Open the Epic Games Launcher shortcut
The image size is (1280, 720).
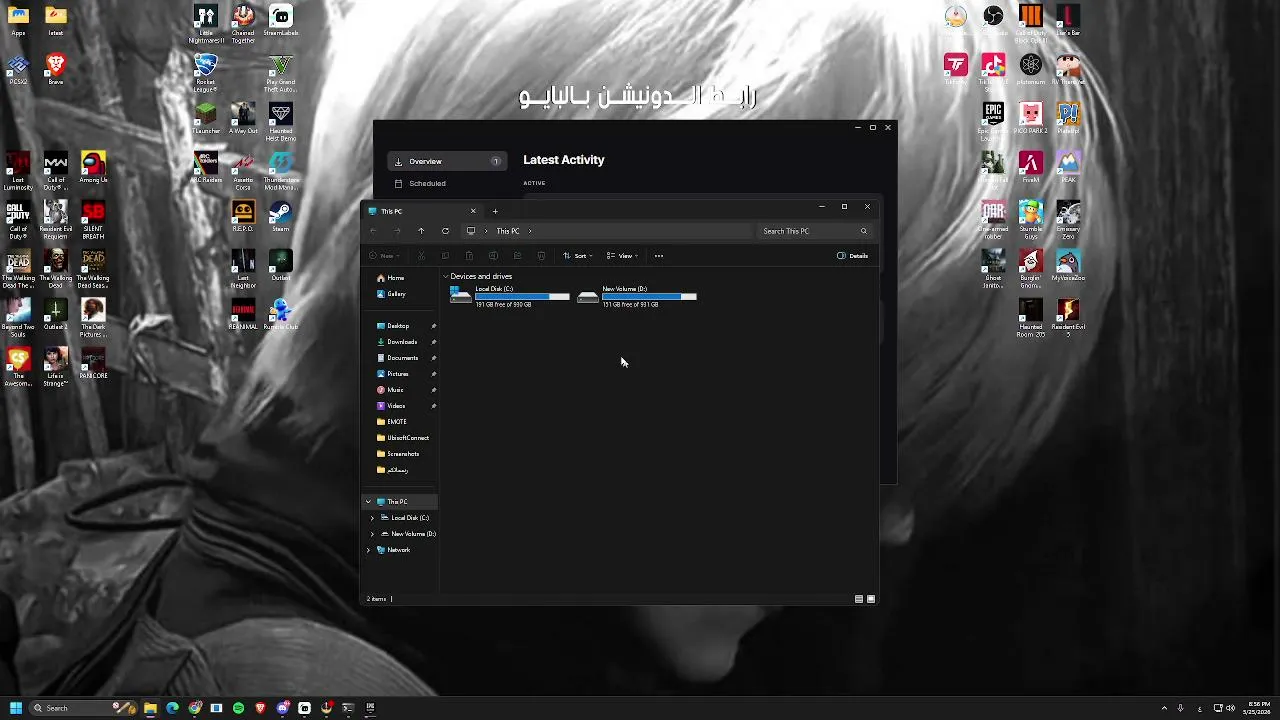tap(993, 122)
